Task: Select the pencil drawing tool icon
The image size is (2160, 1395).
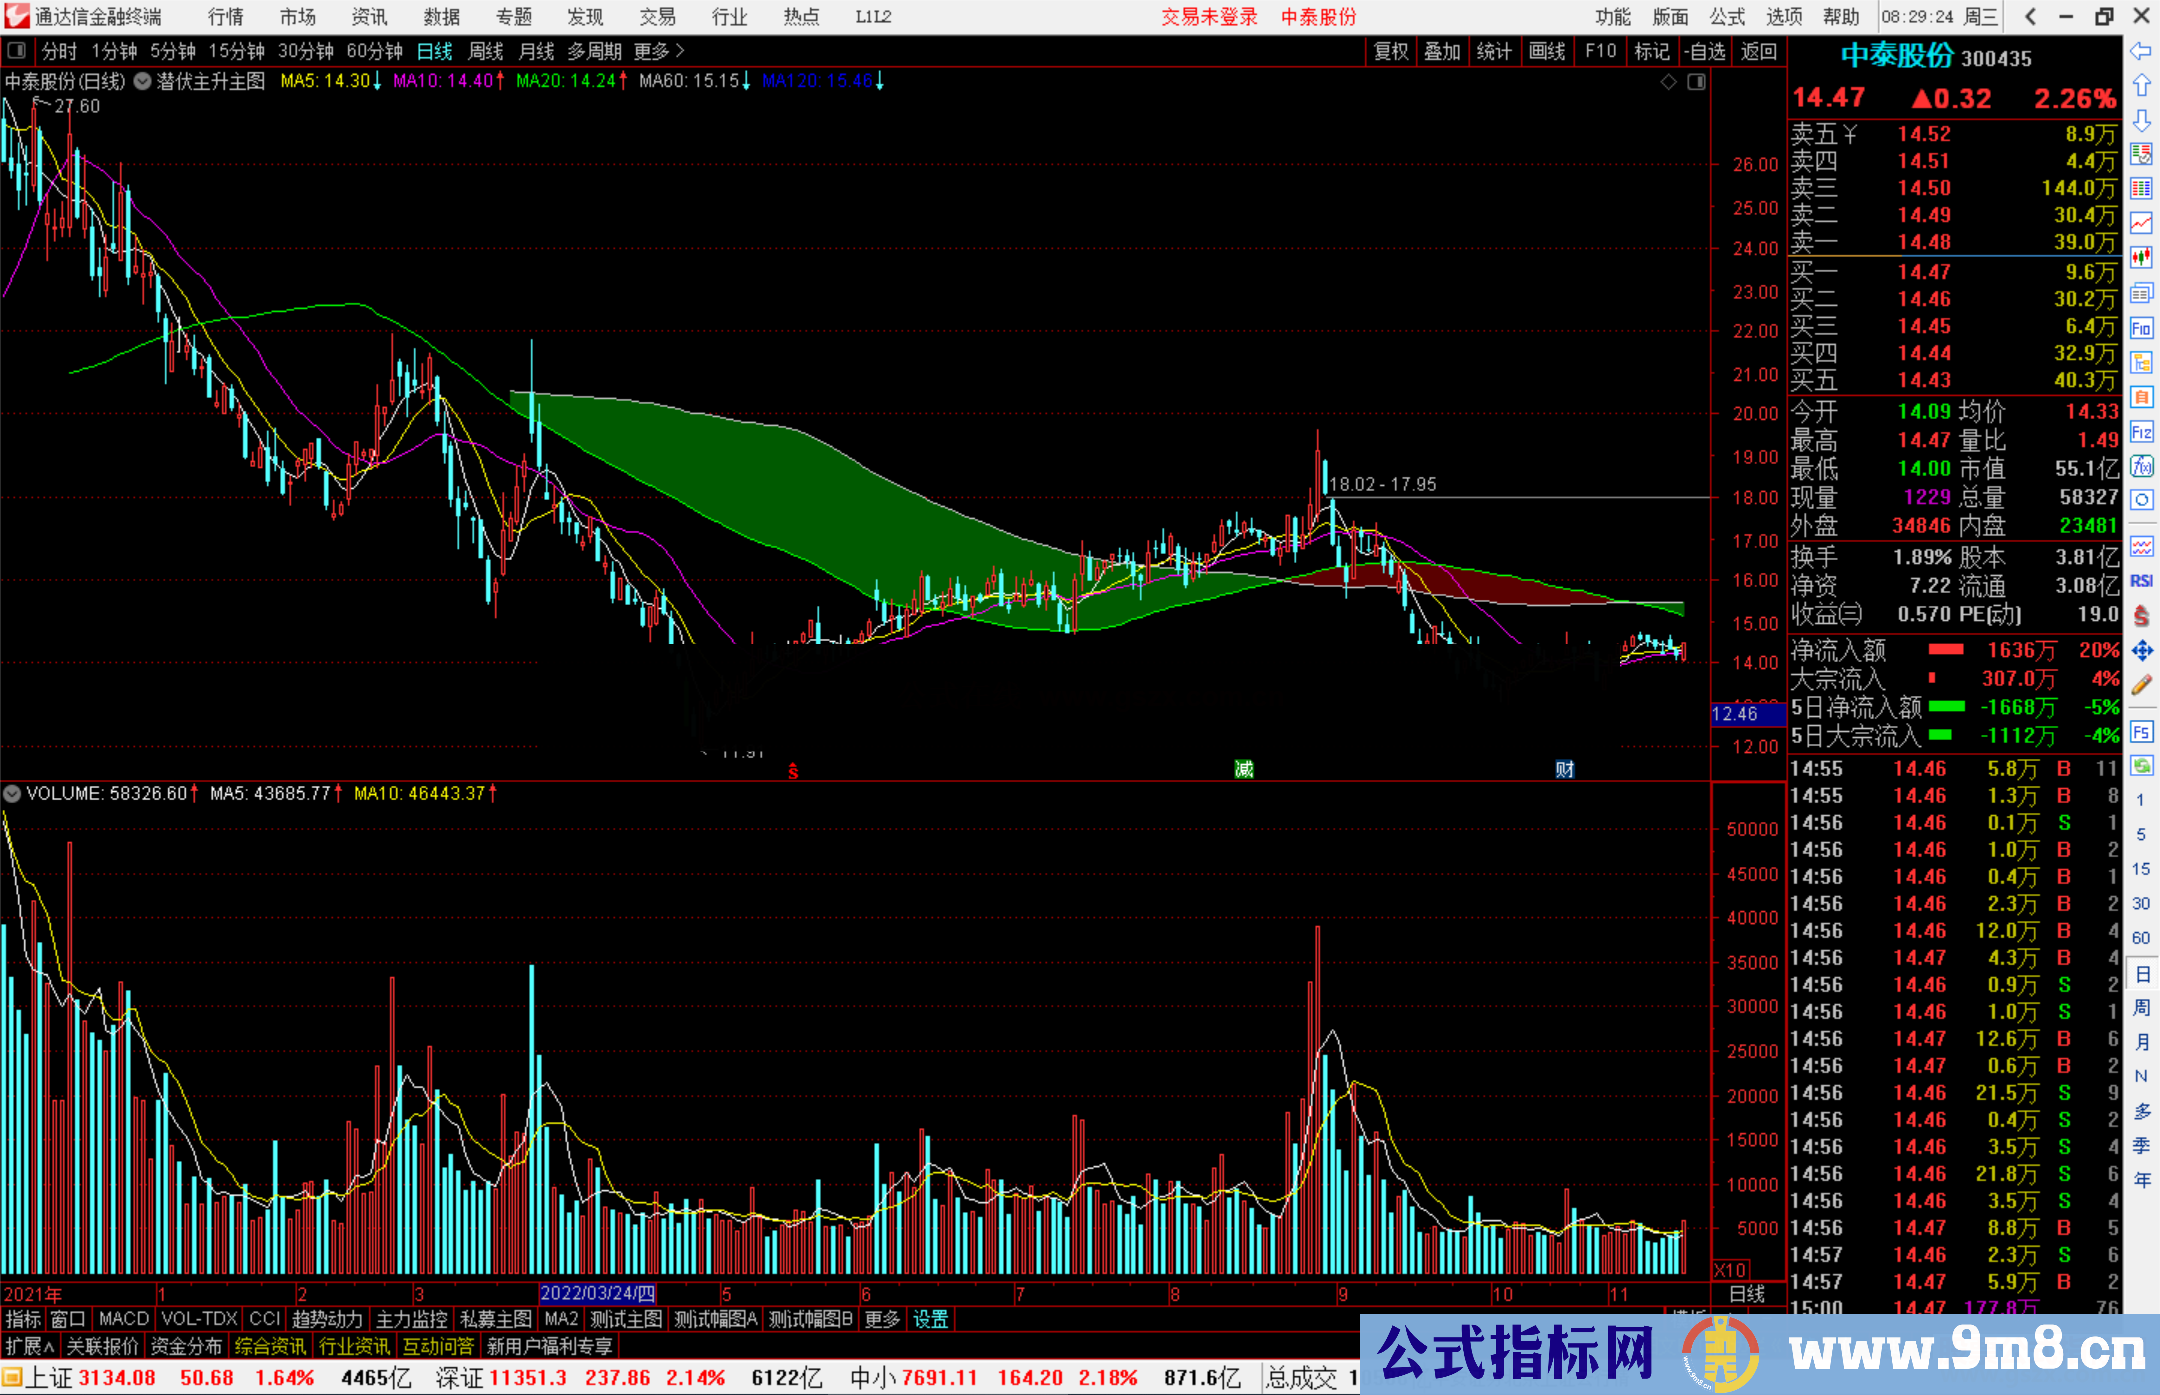Action: point(2141,686)
